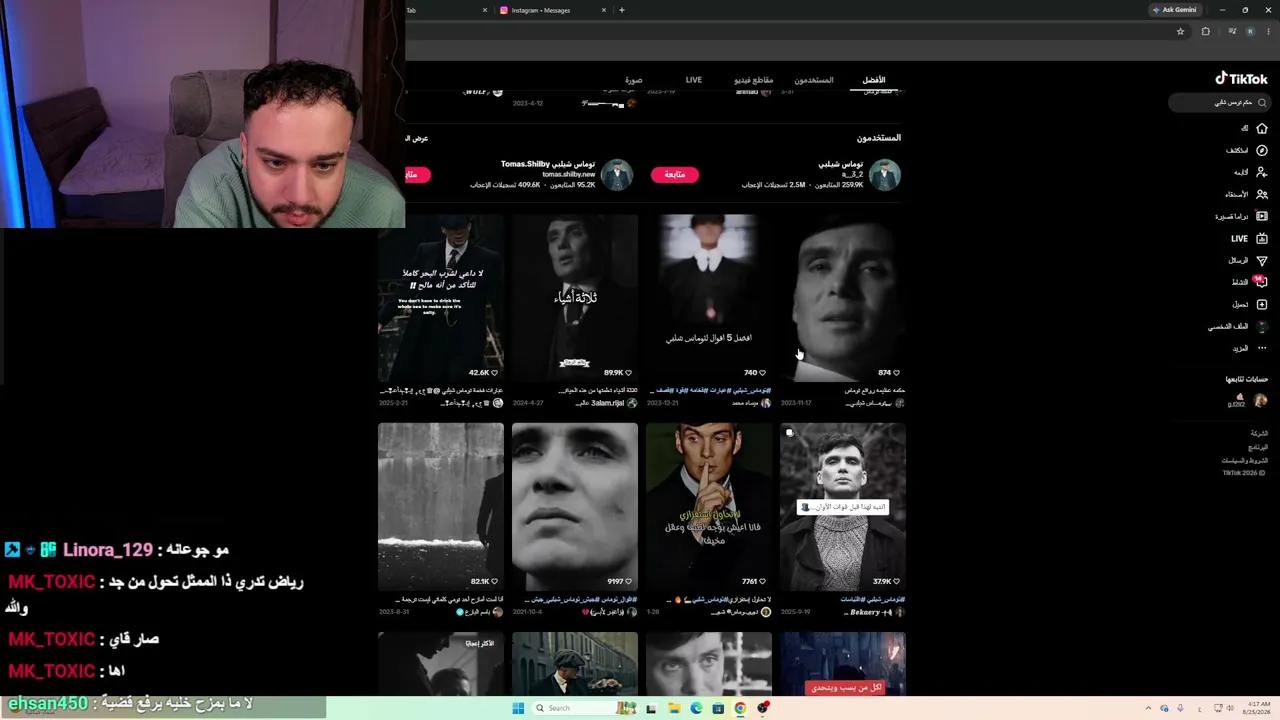Image resolution: width=1280 pixels, height=720 pixels.
Task: Open the 3alam.rijal video author link
Action: point(606,403)
